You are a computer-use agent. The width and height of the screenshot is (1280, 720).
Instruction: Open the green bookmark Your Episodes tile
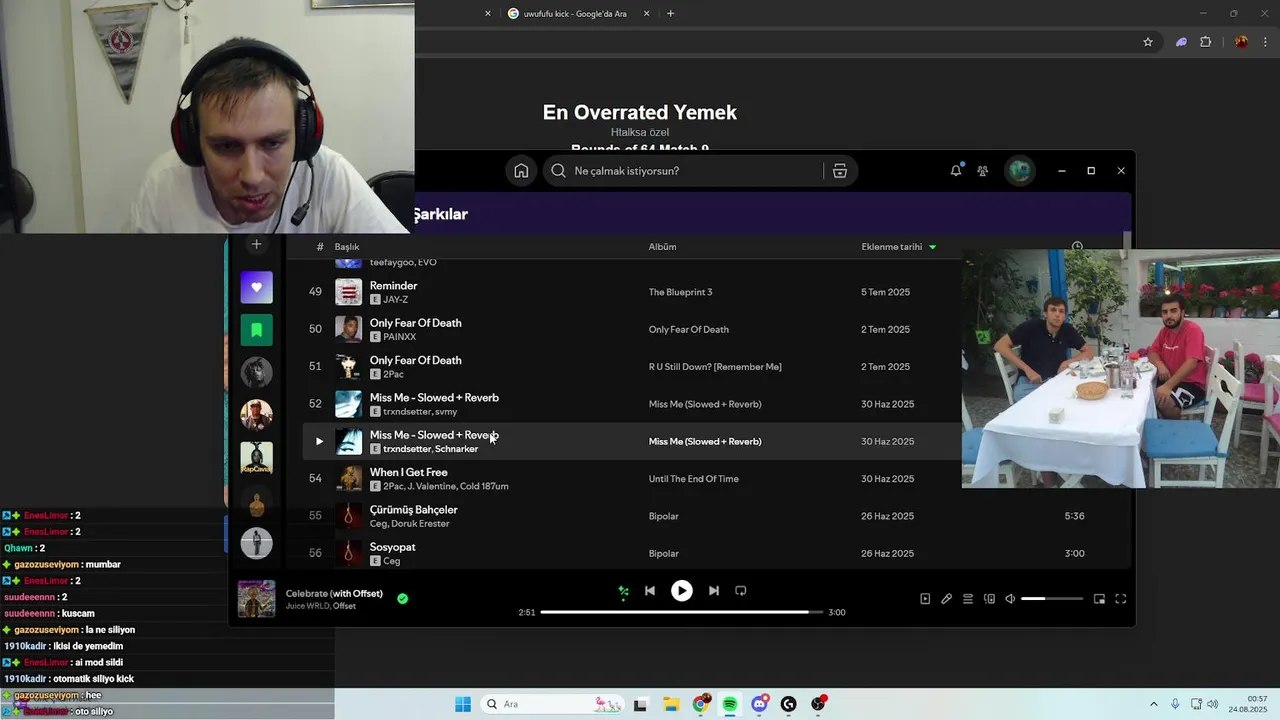pyautogui.click(x=257, y=330)
